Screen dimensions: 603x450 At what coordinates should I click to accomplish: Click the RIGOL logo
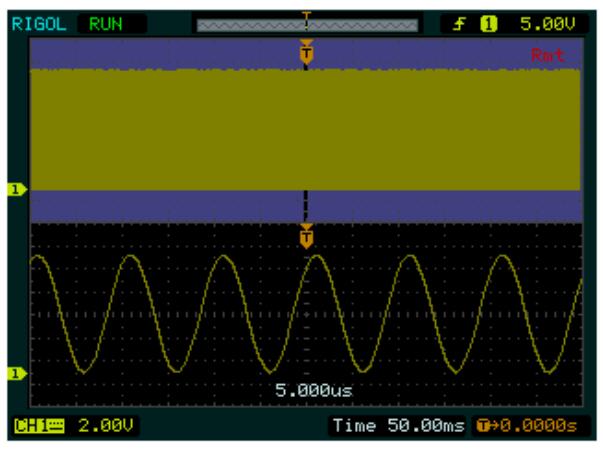pos(30,19)
